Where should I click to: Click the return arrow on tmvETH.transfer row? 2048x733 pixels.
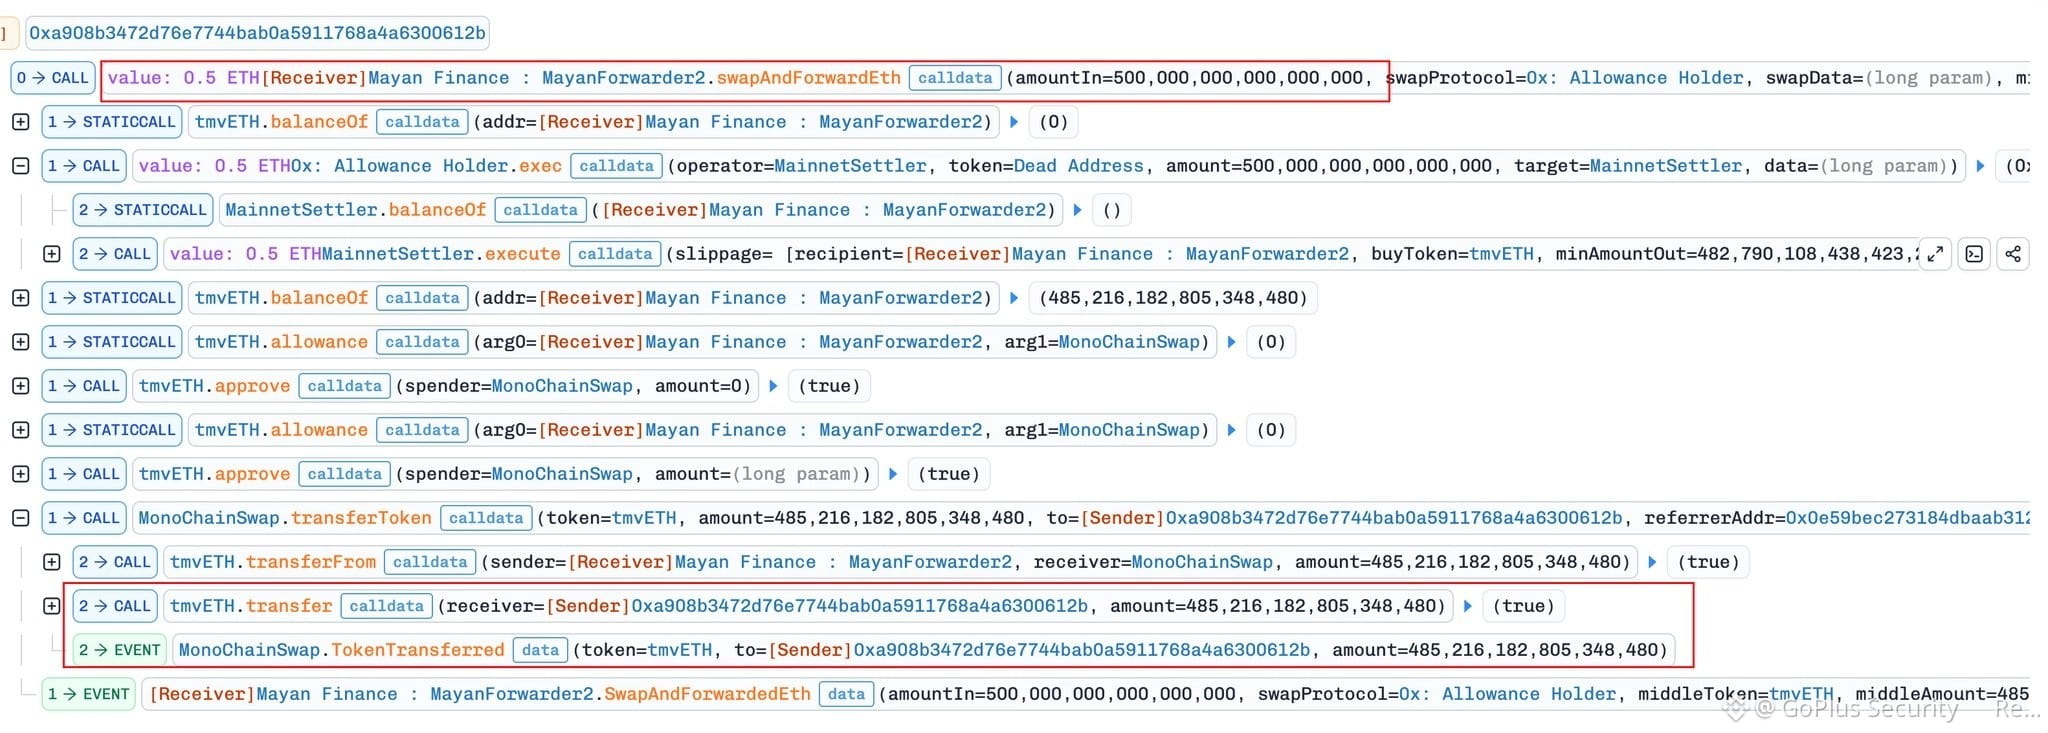(1467, 606)
